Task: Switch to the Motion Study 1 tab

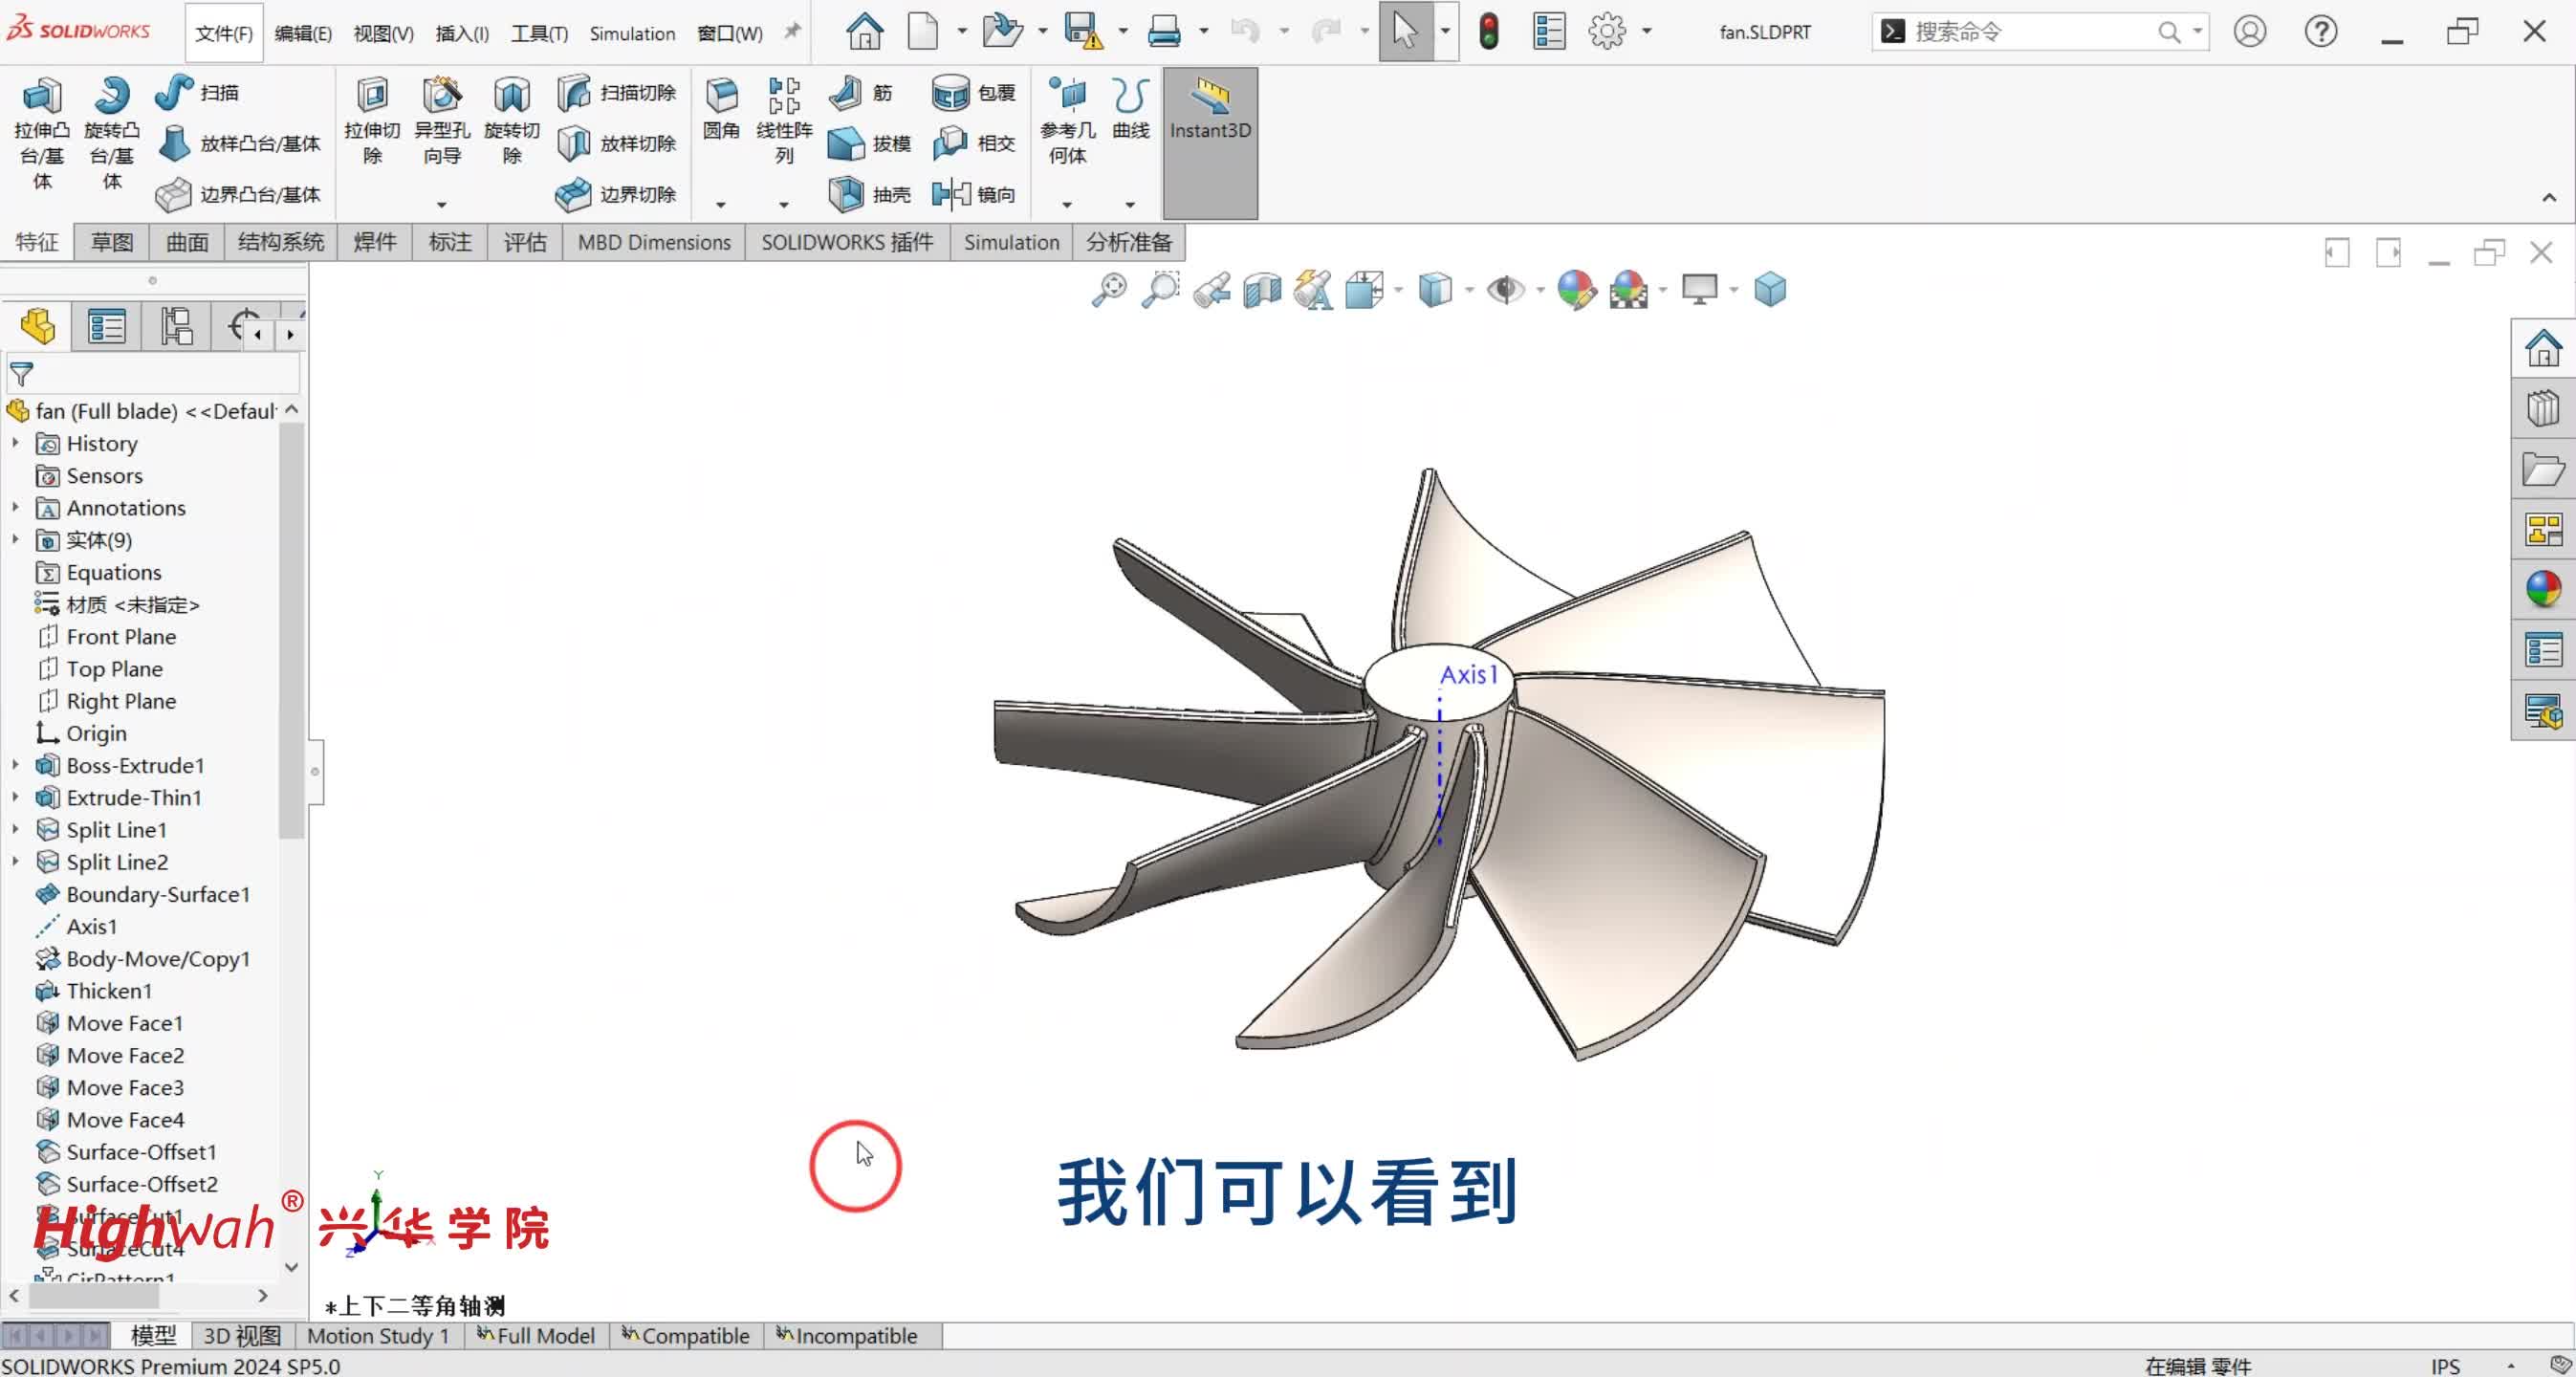Action: click(x=377, y=1336)
